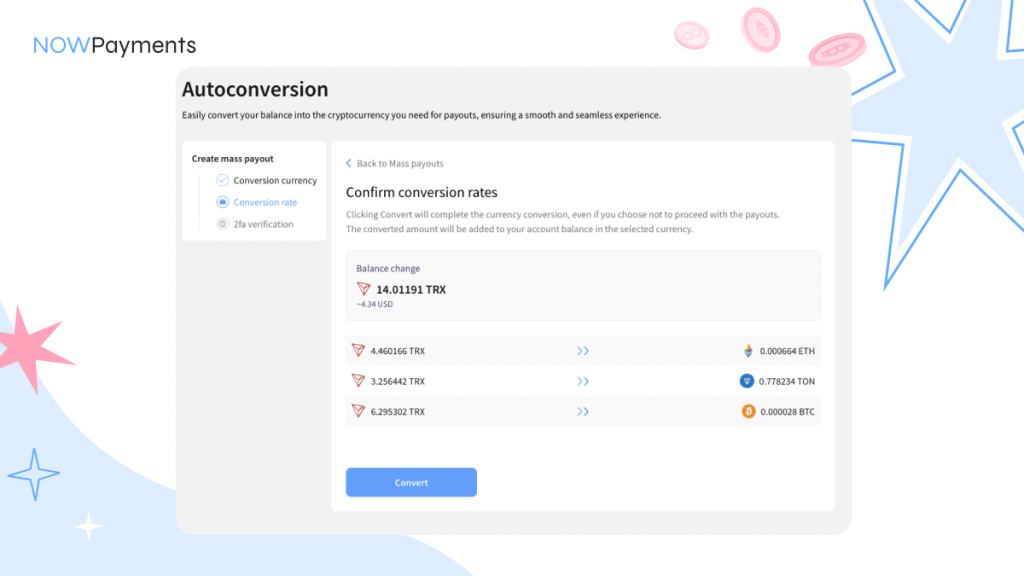
Task: Click the back chevron arrow icon
Action: [x=349, y=163]
